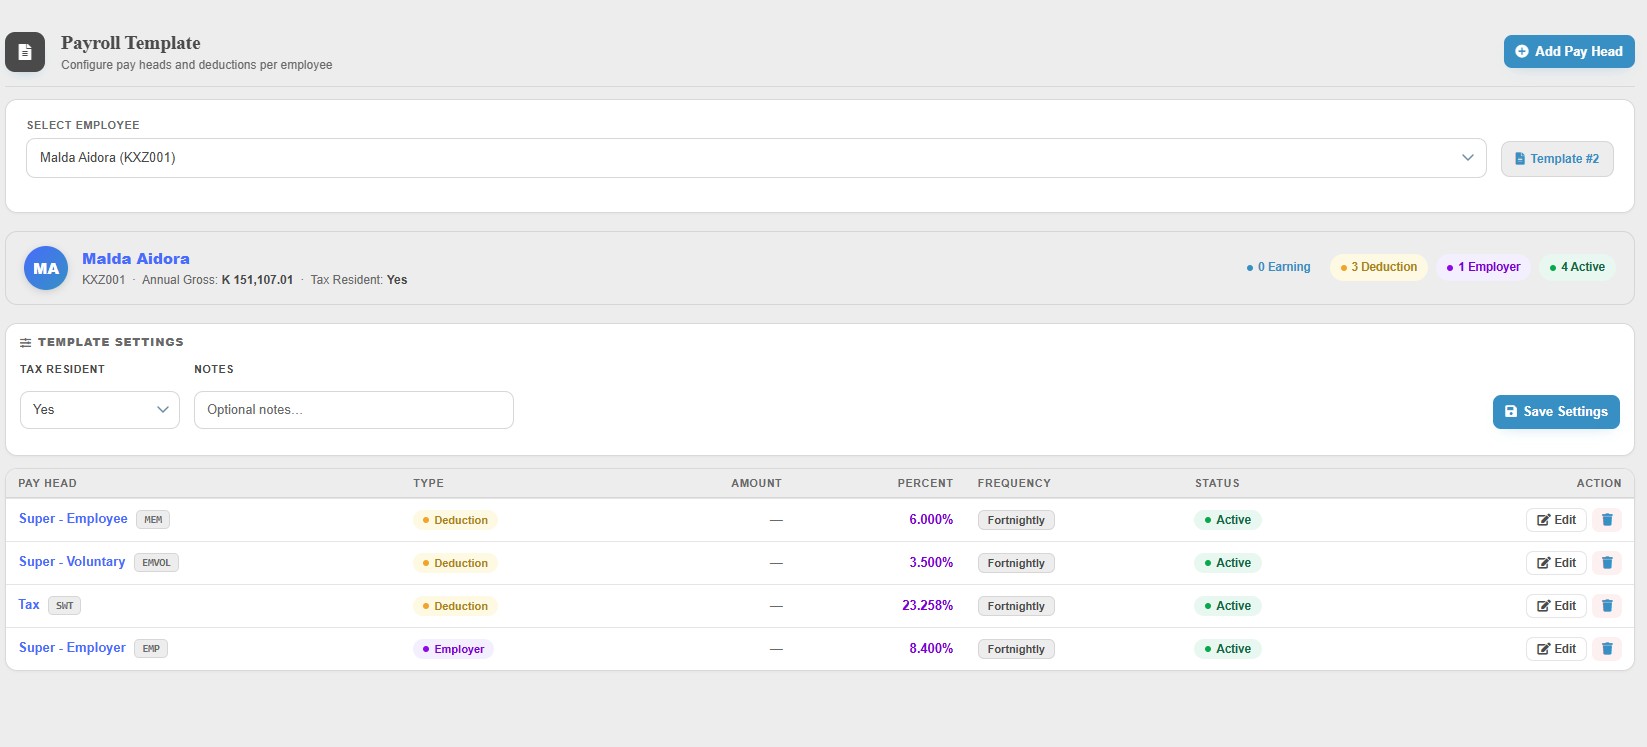Edit the Super - Voluntary row
The width and height of the screenshot is (1647, 747).
click(x=1556, y=563)
